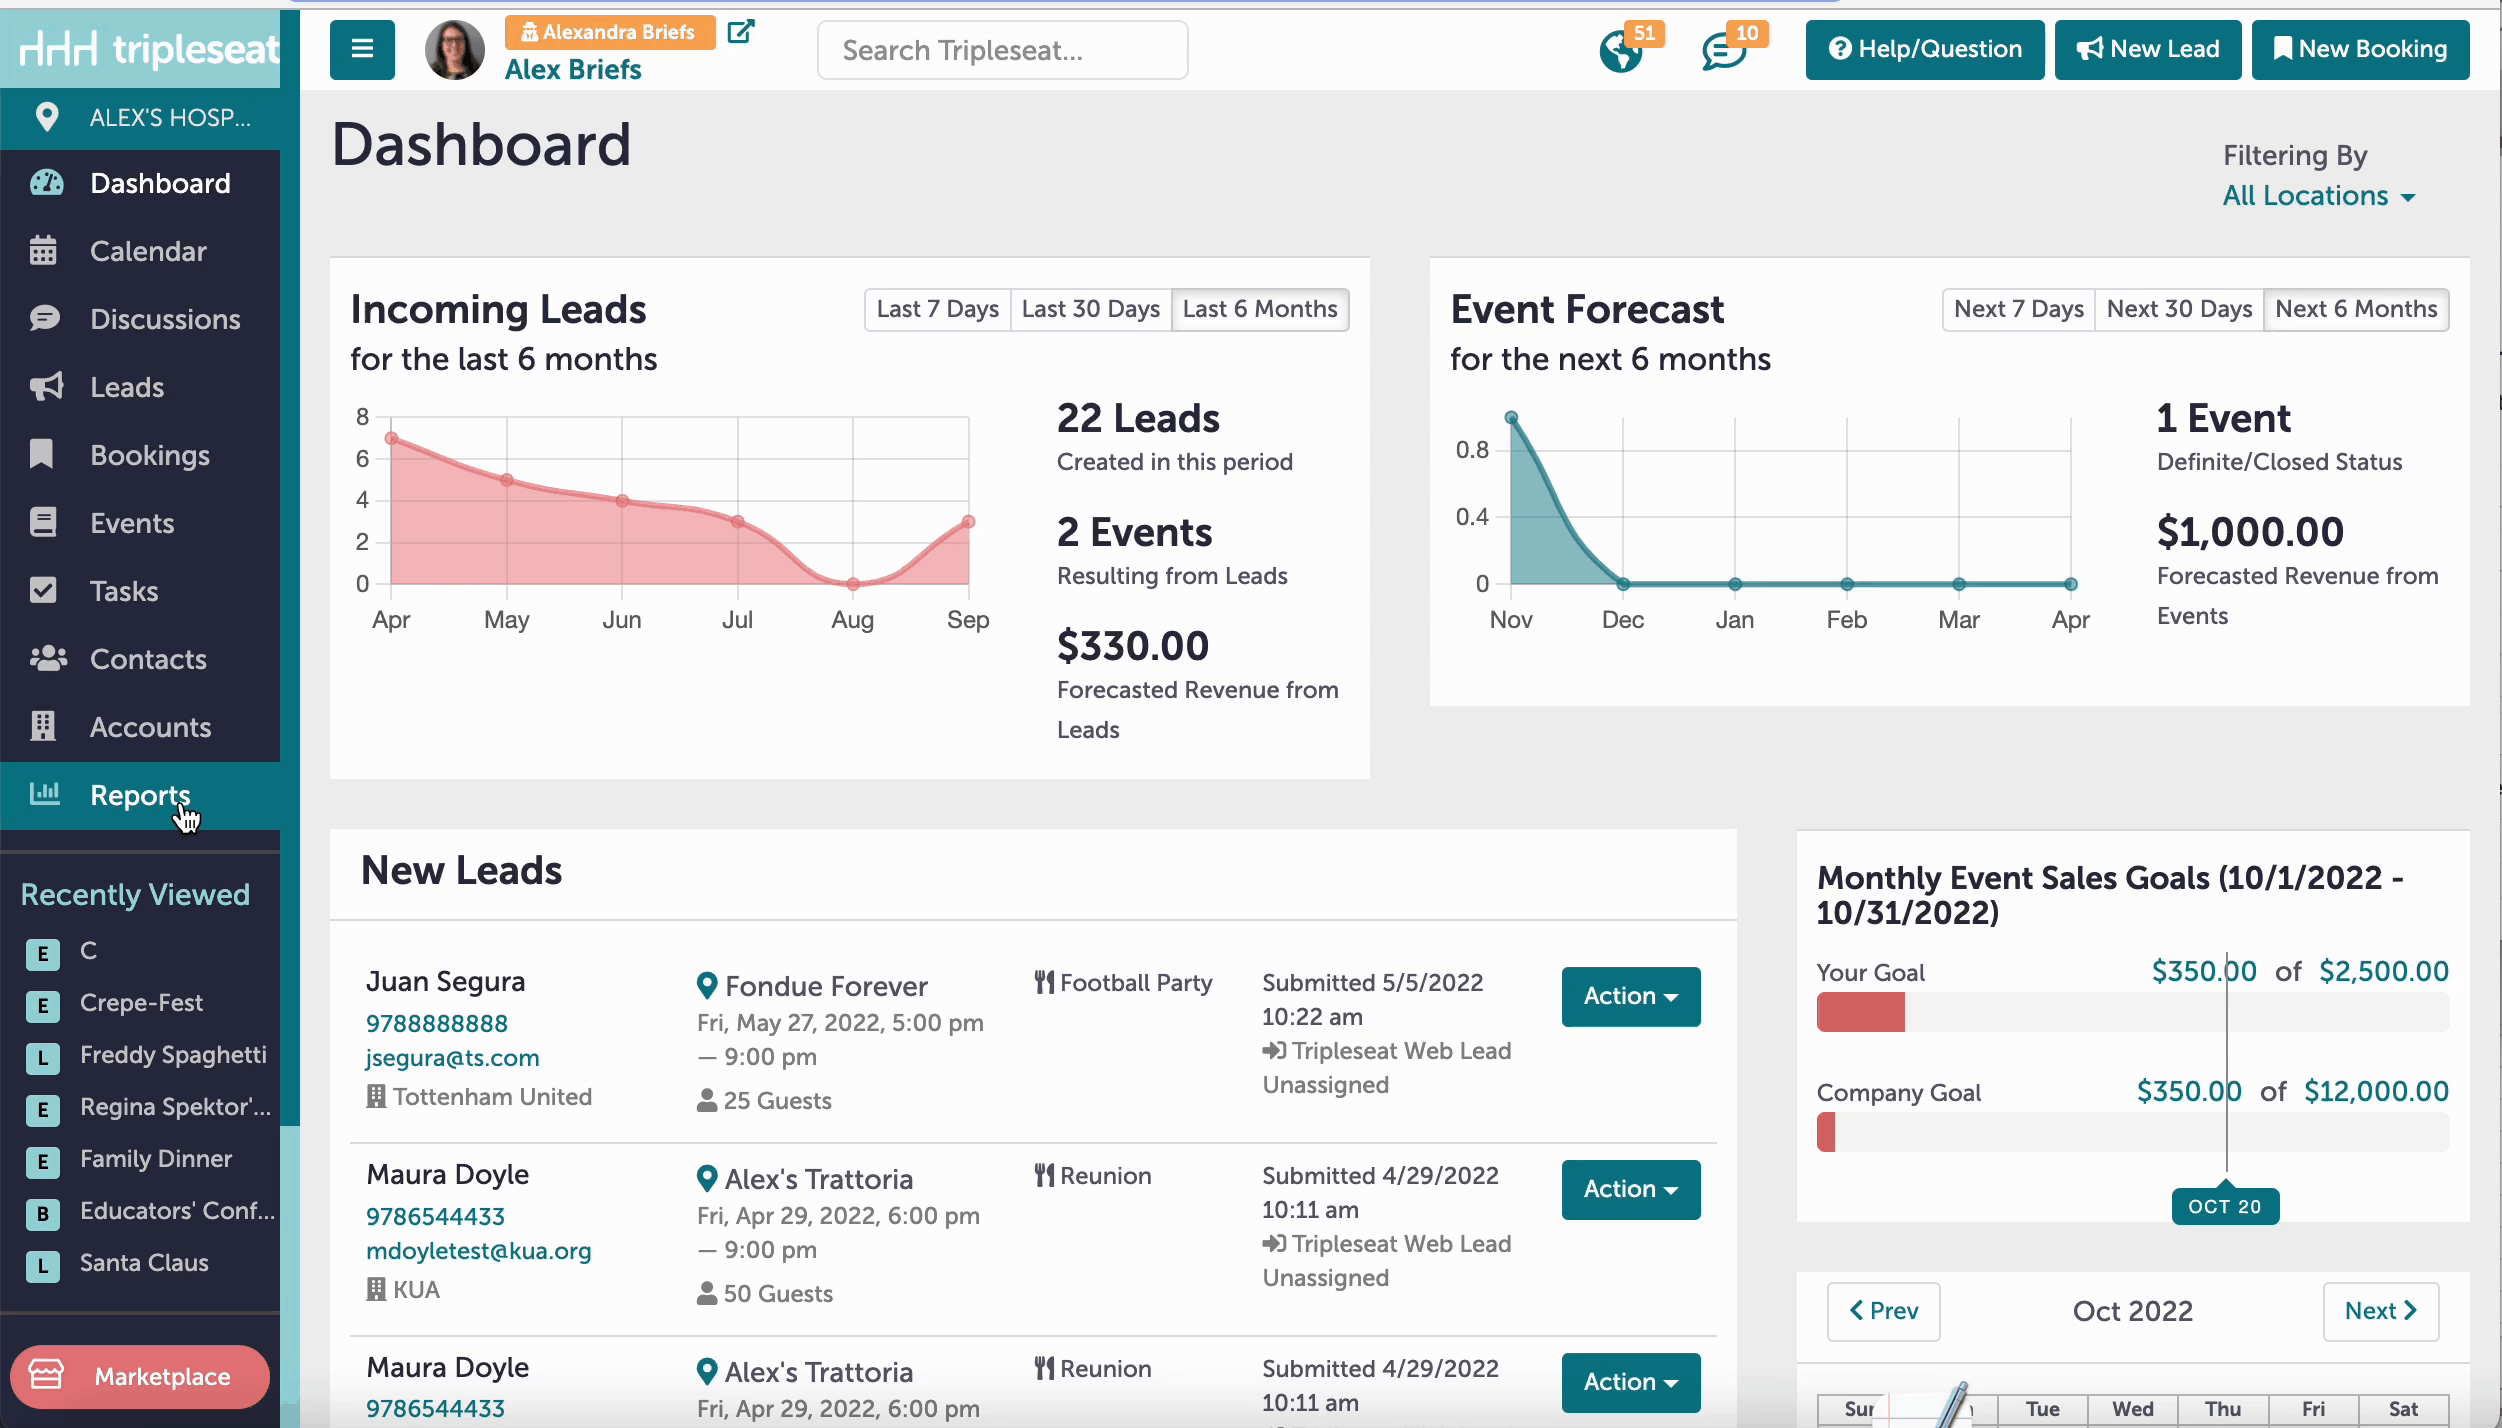Click the L badge next to Freddy Spaghetti
This screenshot has width=2502, height=1428.
[43, 1058]
